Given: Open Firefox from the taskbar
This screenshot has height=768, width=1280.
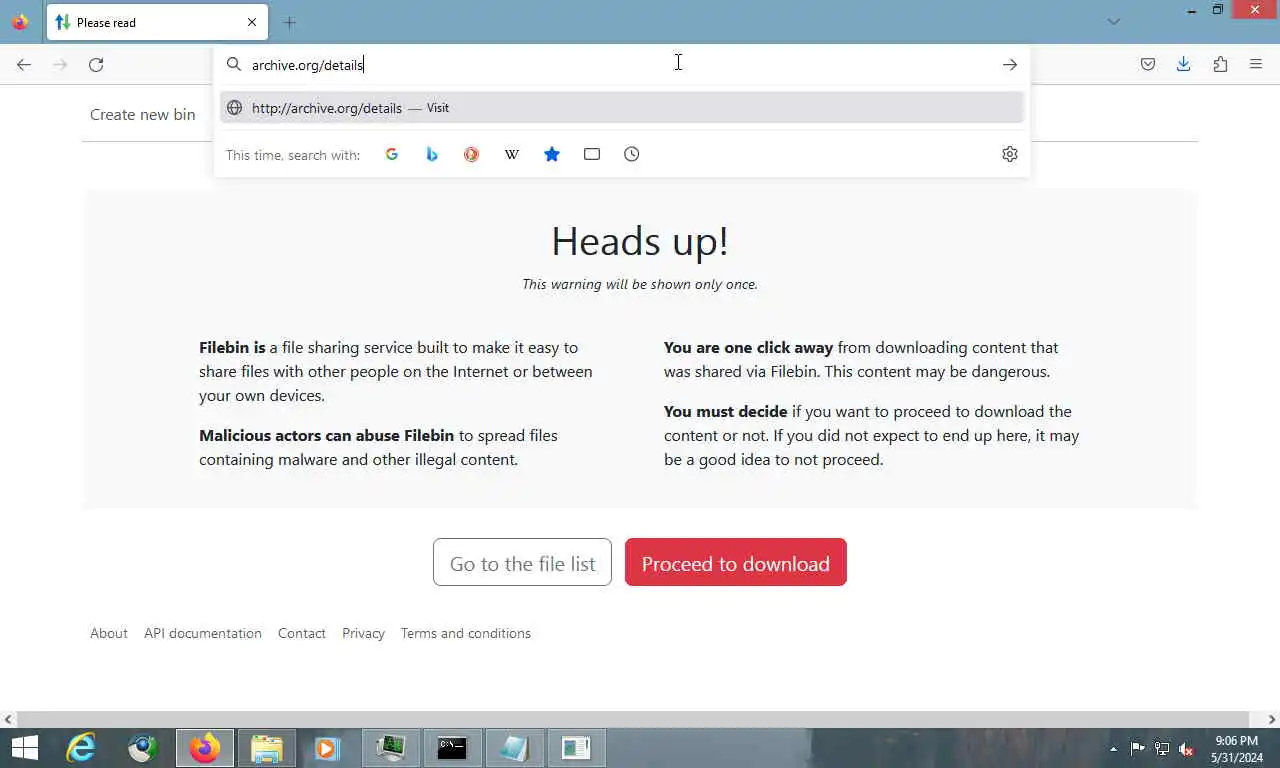Looking at the screenshot, I should 205,748.
